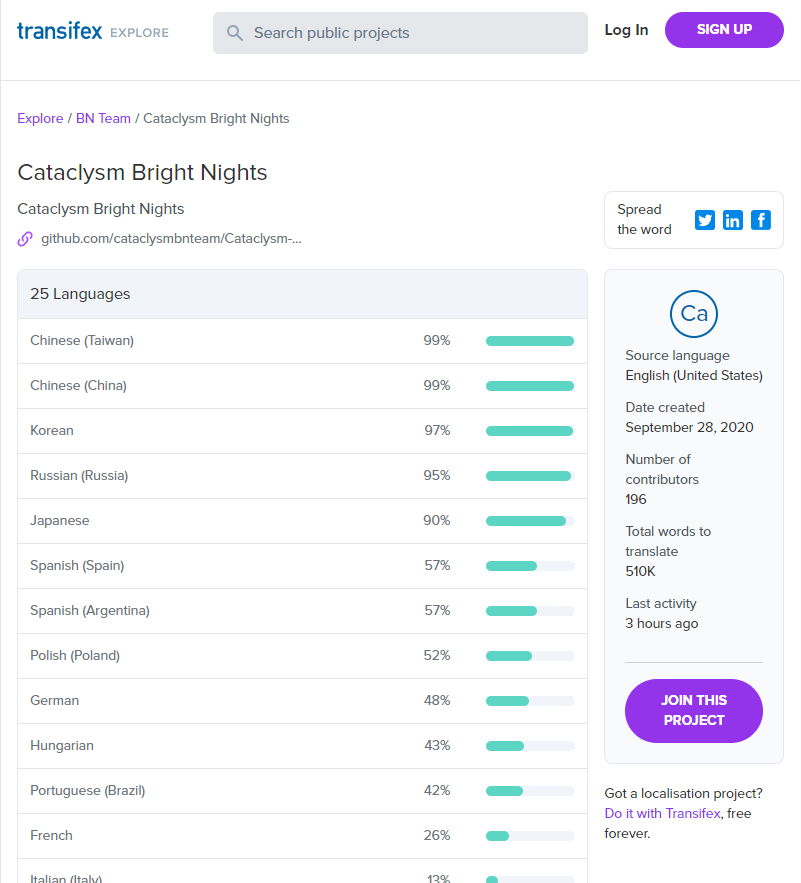Click the purple link icon beside GitHub URL
Viewport: 801px width, 883px height.
25,238
